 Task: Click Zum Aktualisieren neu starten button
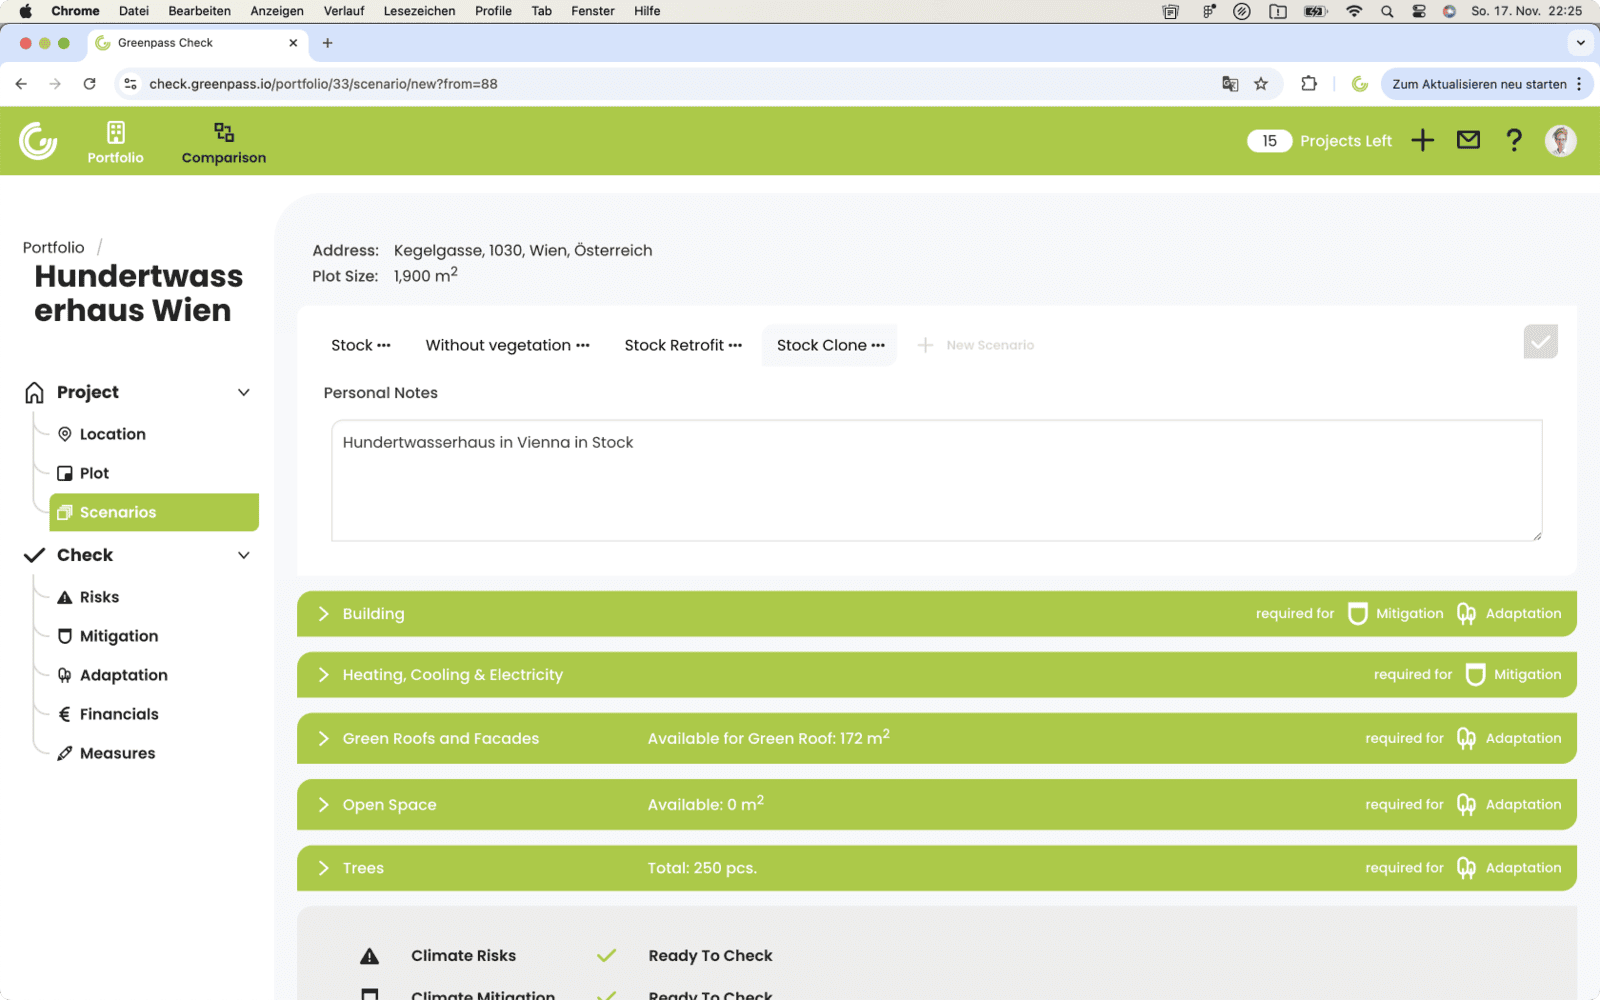pyautogui.click(x=1479, y=84)
